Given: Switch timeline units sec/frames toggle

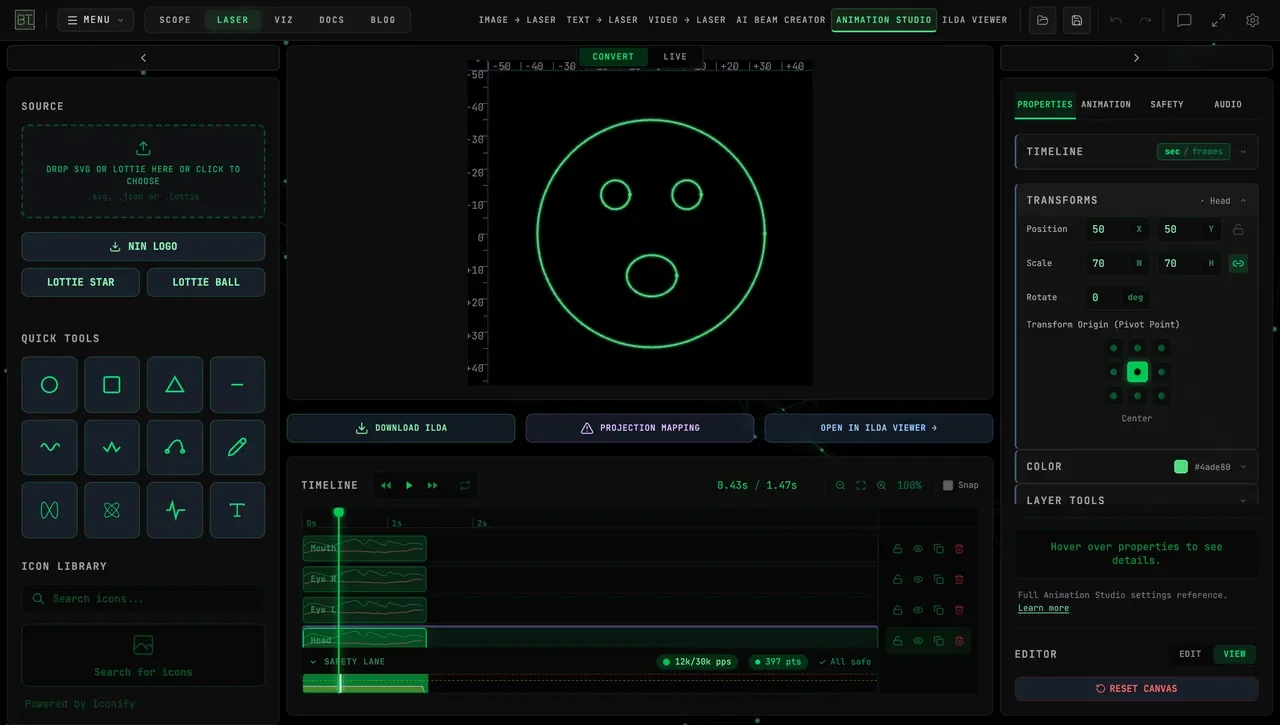Looking at the screenshot, I should 1193,152.
